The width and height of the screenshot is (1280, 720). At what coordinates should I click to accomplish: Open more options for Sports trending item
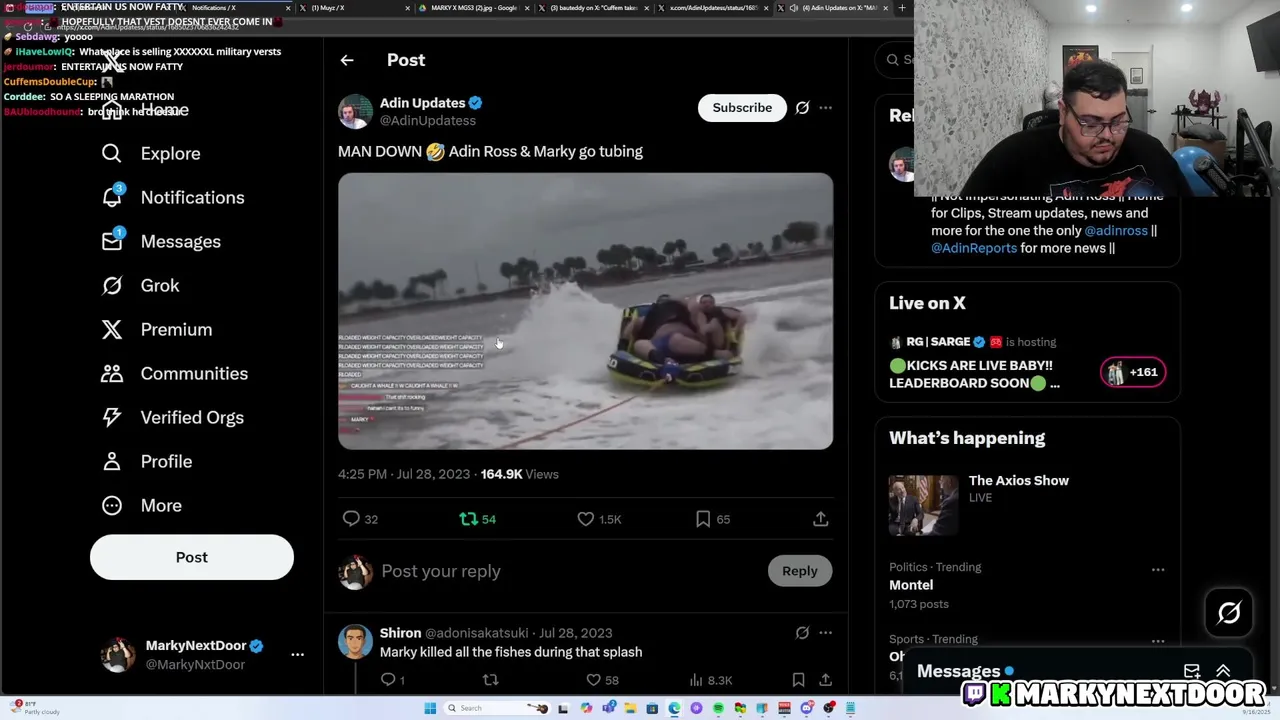[1158, 641]
